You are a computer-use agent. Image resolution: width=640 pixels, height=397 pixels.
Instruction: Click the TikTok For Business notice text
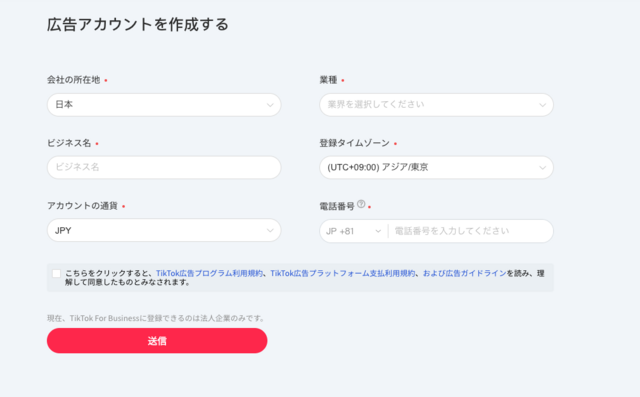click(x=156, y=318)
